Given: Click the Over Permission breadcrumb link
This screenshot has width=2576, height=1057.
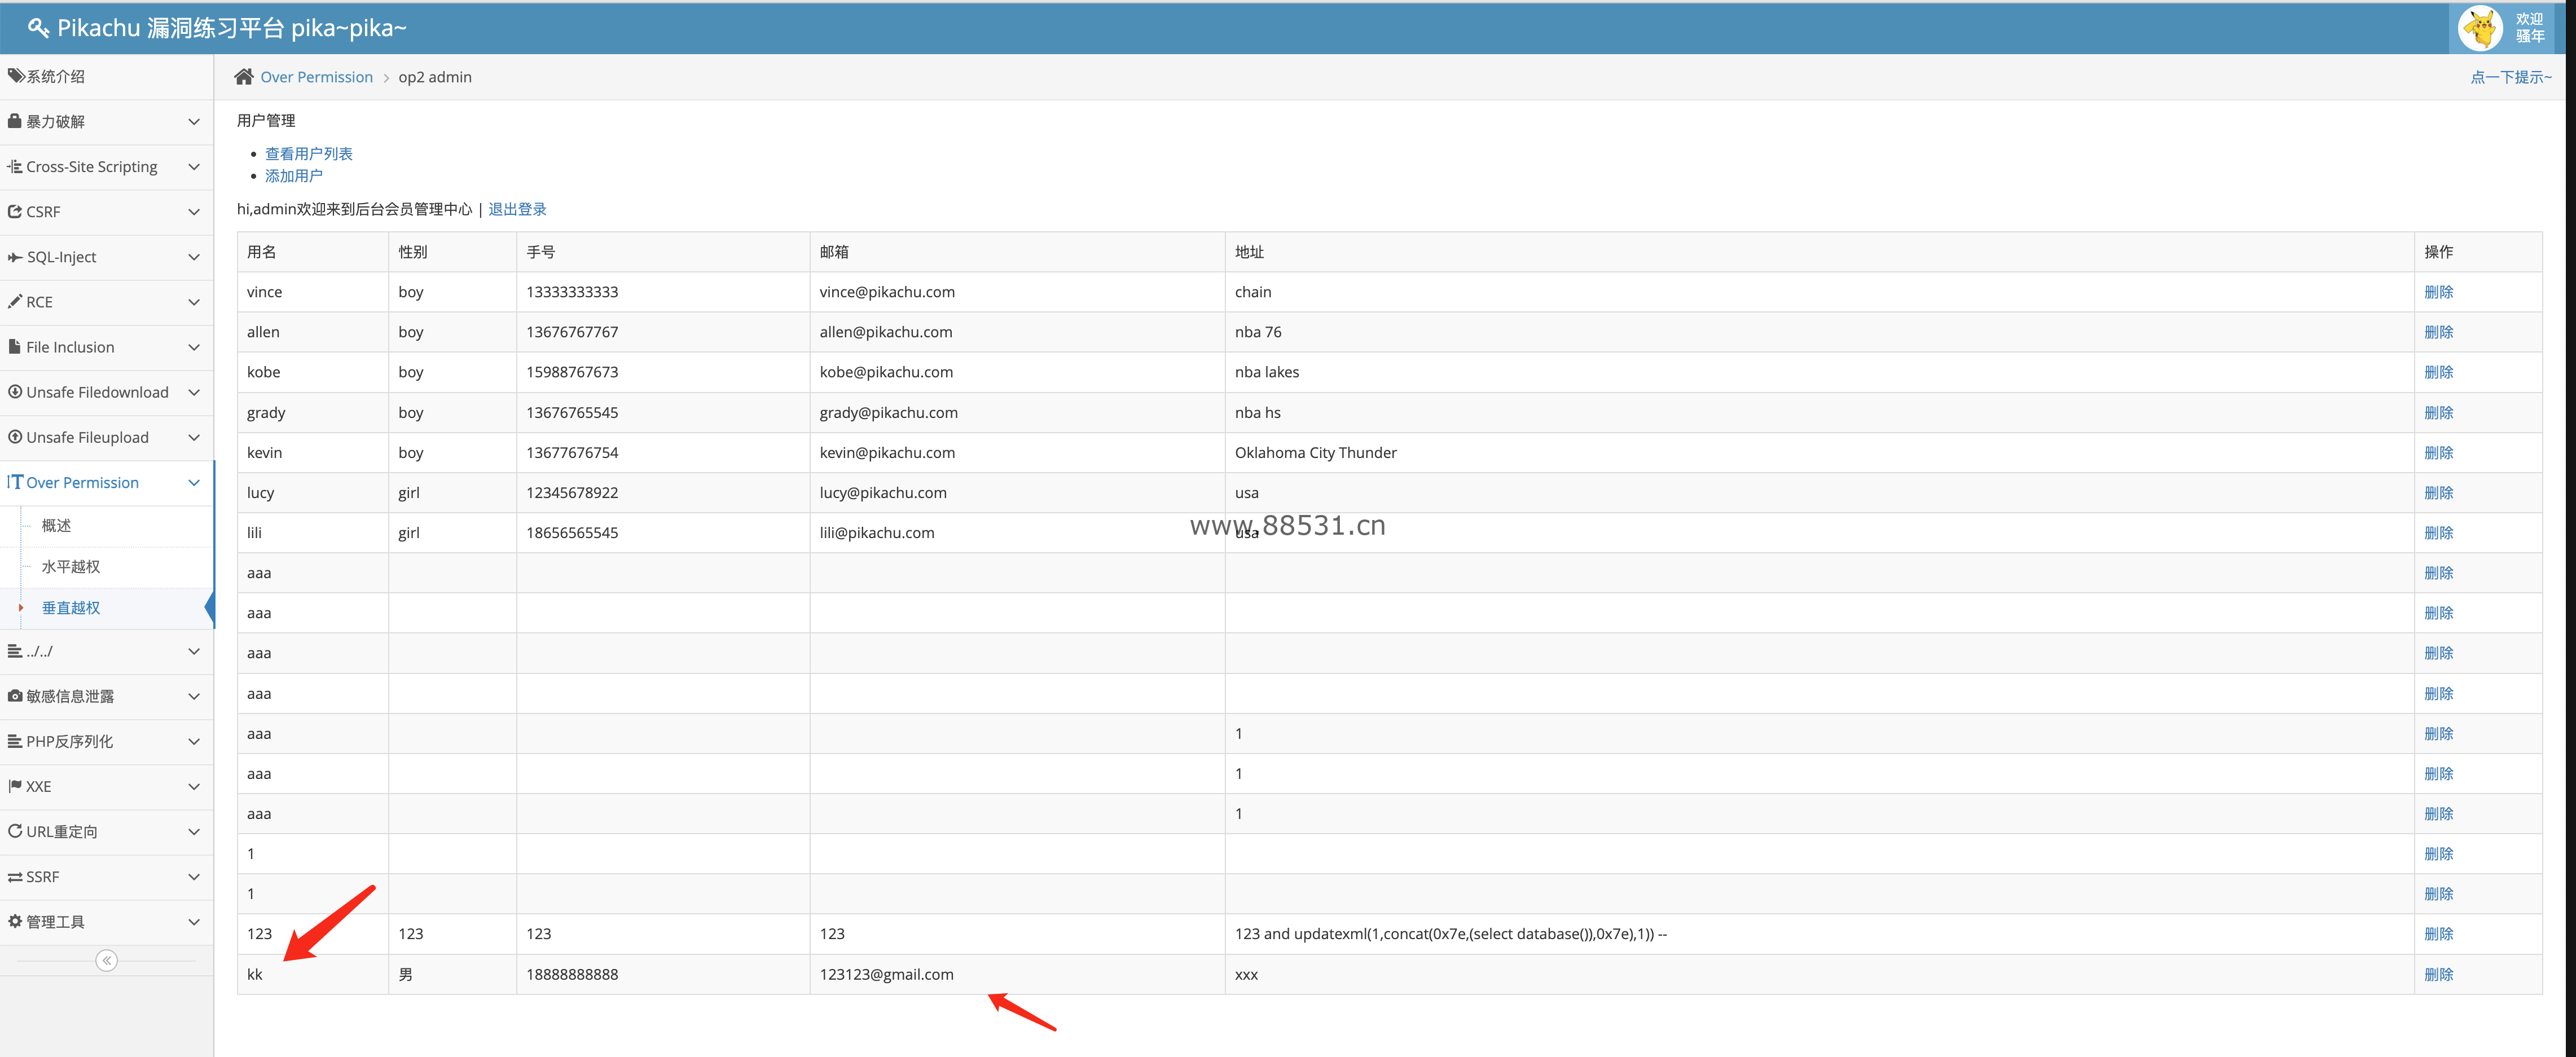Looking at the screenshot, I should [316, 77].
